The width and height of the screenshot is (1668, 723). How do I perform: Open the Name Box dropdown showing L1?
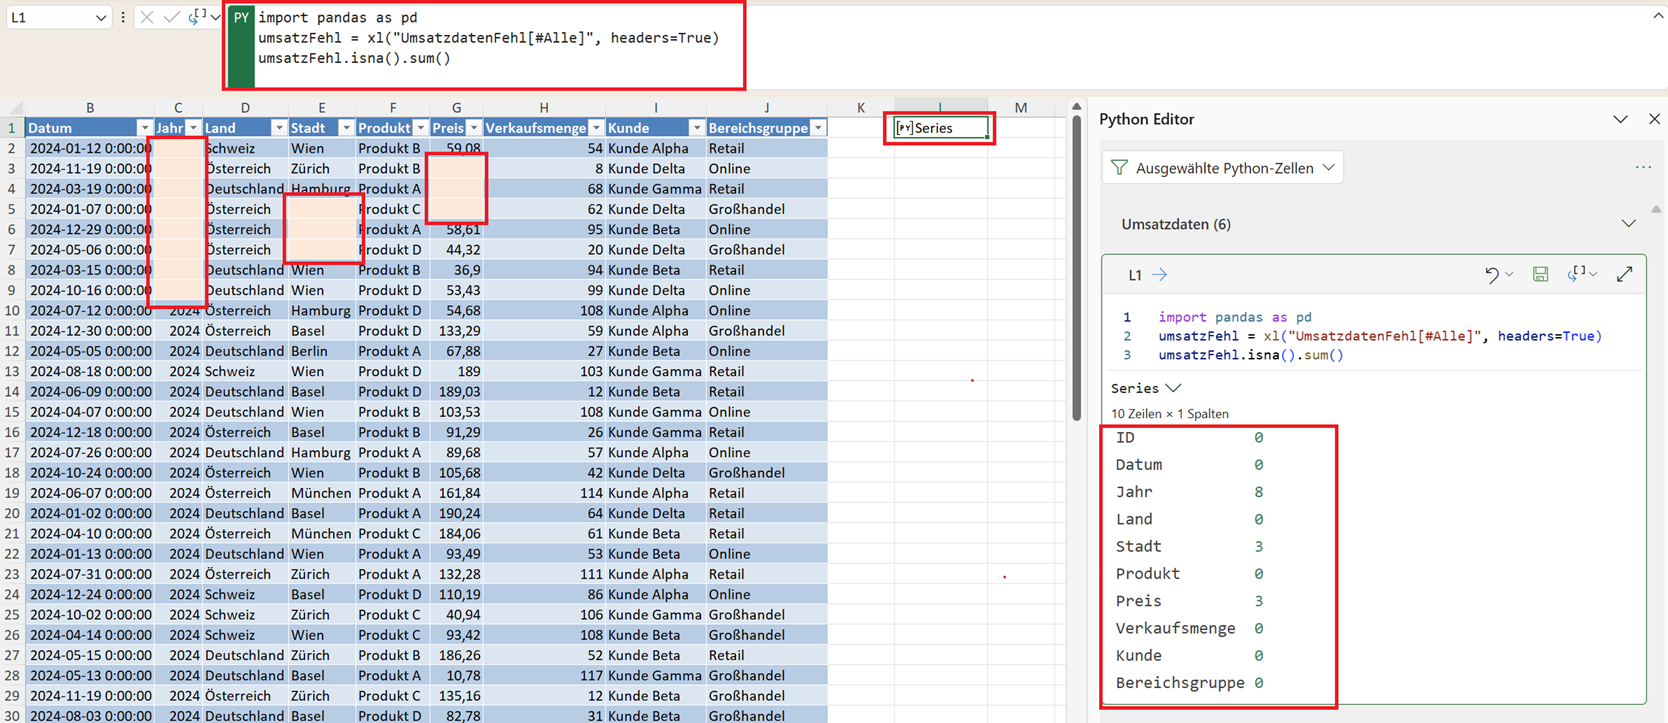[100, 18]
